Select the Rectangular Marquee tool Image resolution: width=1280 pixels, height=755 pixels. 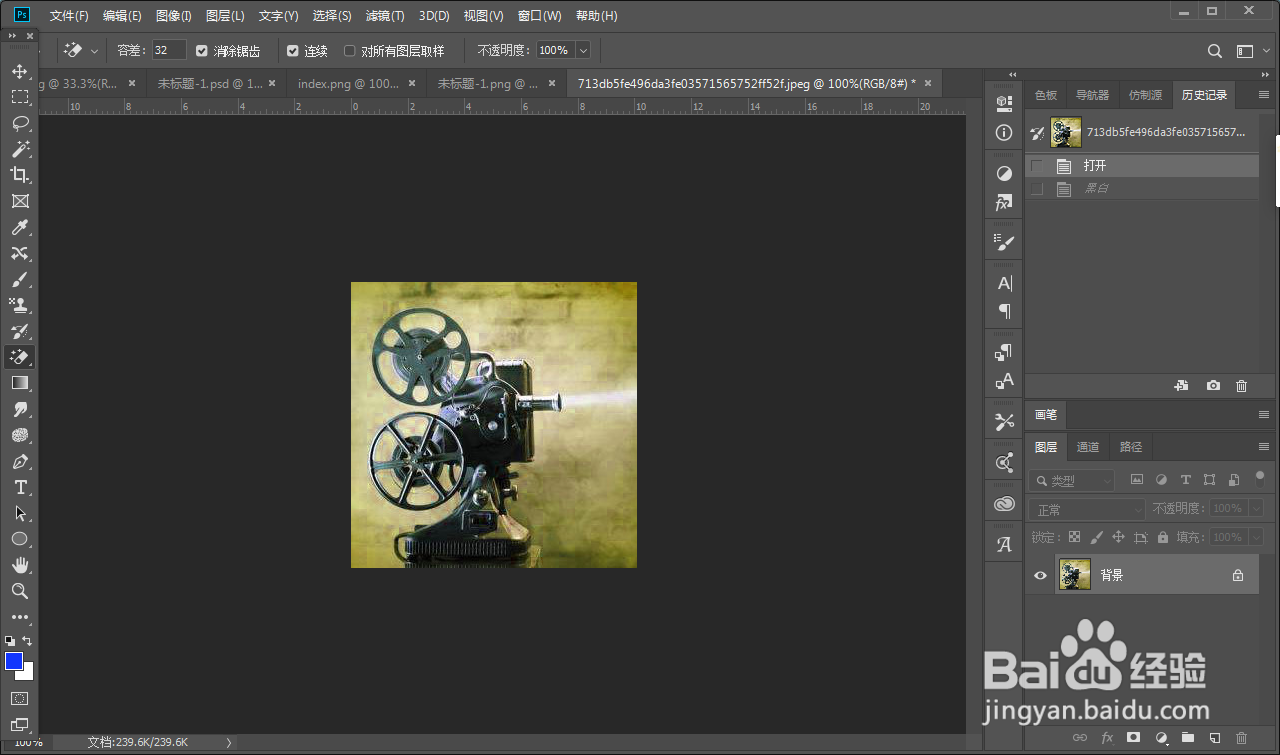click(x=19, y=97)
